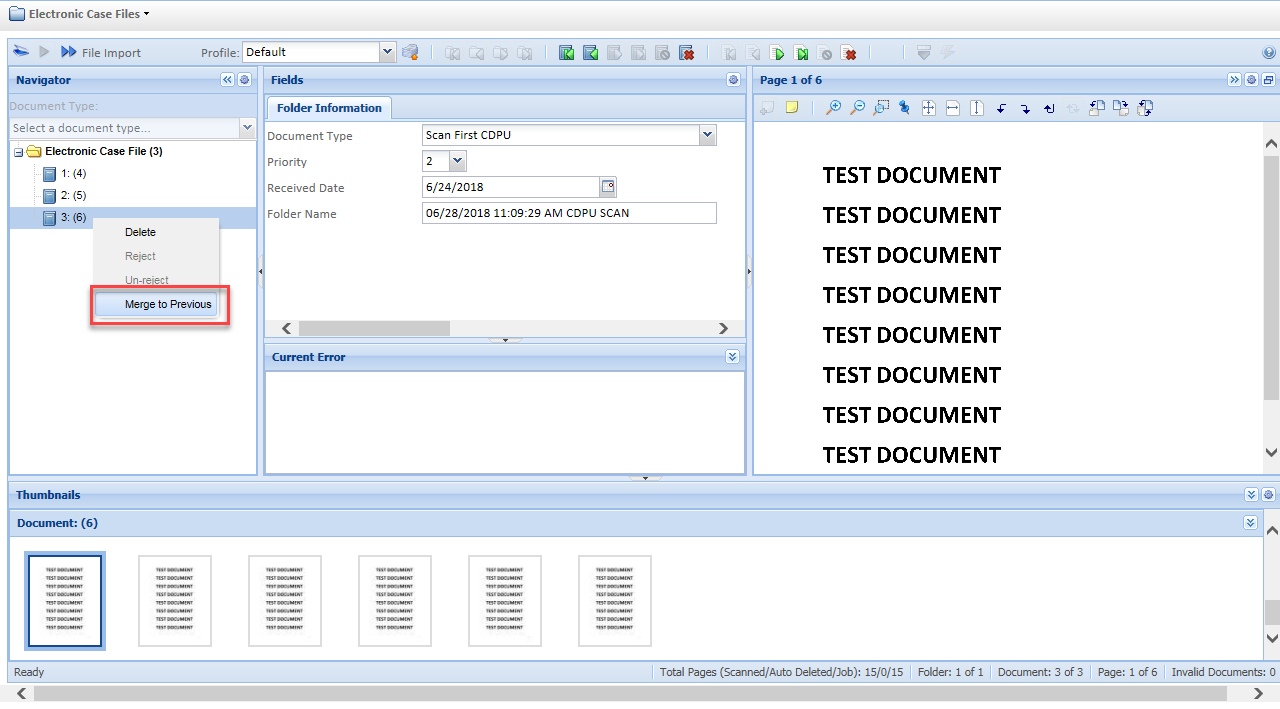Add a yellow sticky note annotation
The width and height of the screenshot is (1280, 709).
(x=791, y=108)
